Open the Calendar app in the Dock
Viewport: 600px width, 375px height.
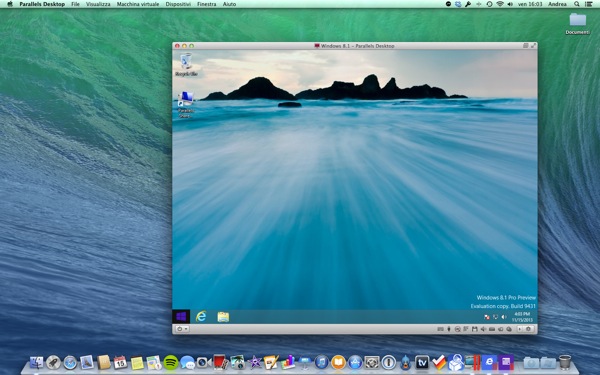click(120, 362)
